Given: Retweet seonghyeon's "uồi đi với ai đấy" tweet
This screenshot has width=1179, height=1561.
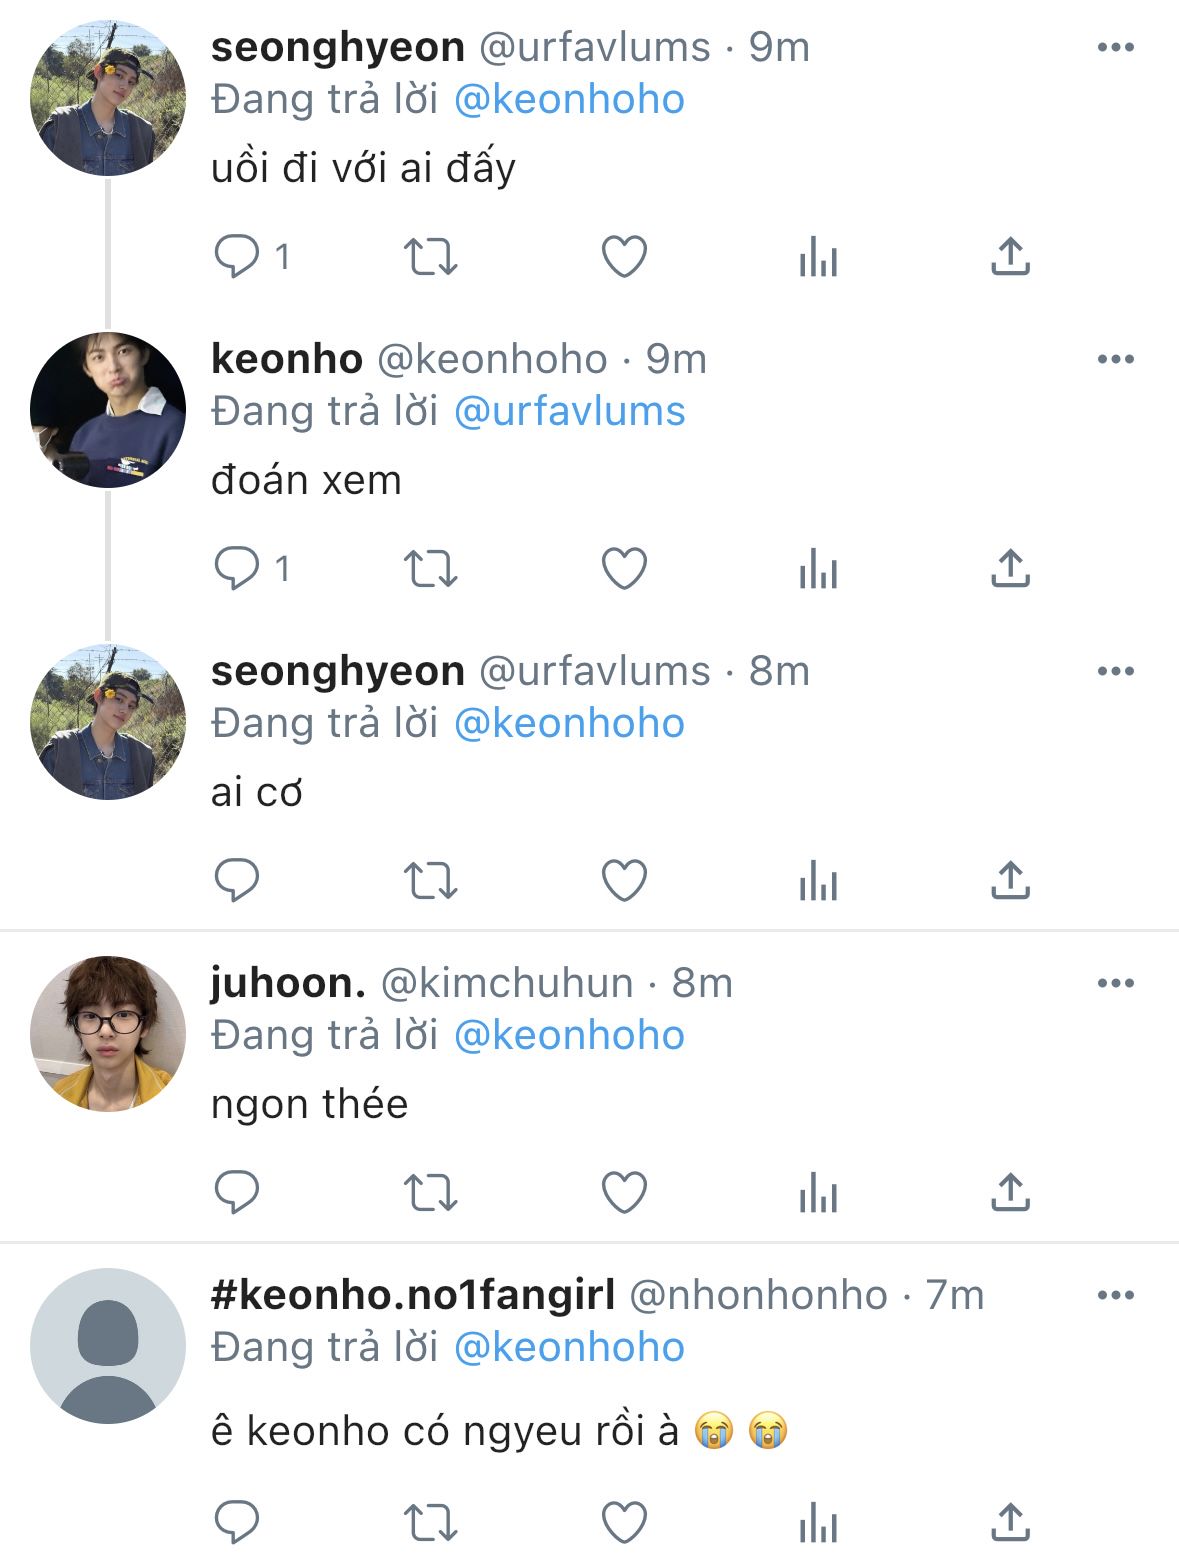Looking at the screenshot, I should pyautogui.click(x=430, y=257).
